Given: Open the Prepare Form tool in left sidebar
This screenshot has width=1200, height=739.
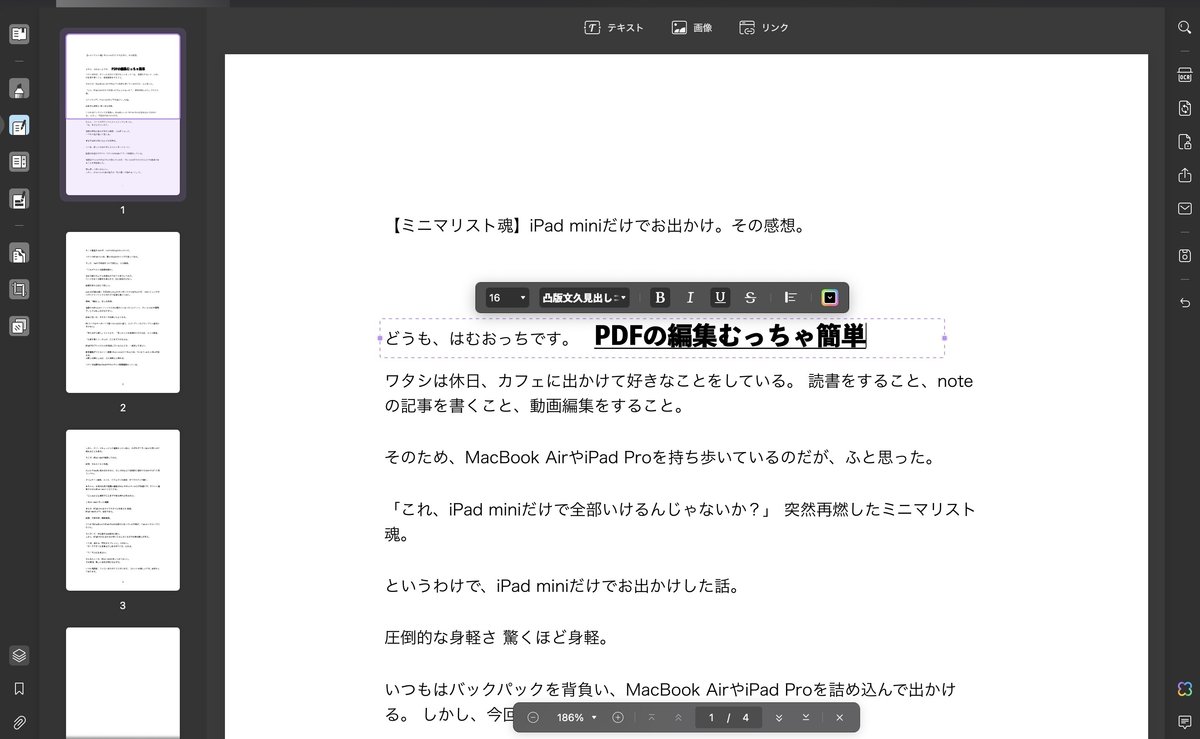Looking at the screenshot, I should click(x=19, y=162).
